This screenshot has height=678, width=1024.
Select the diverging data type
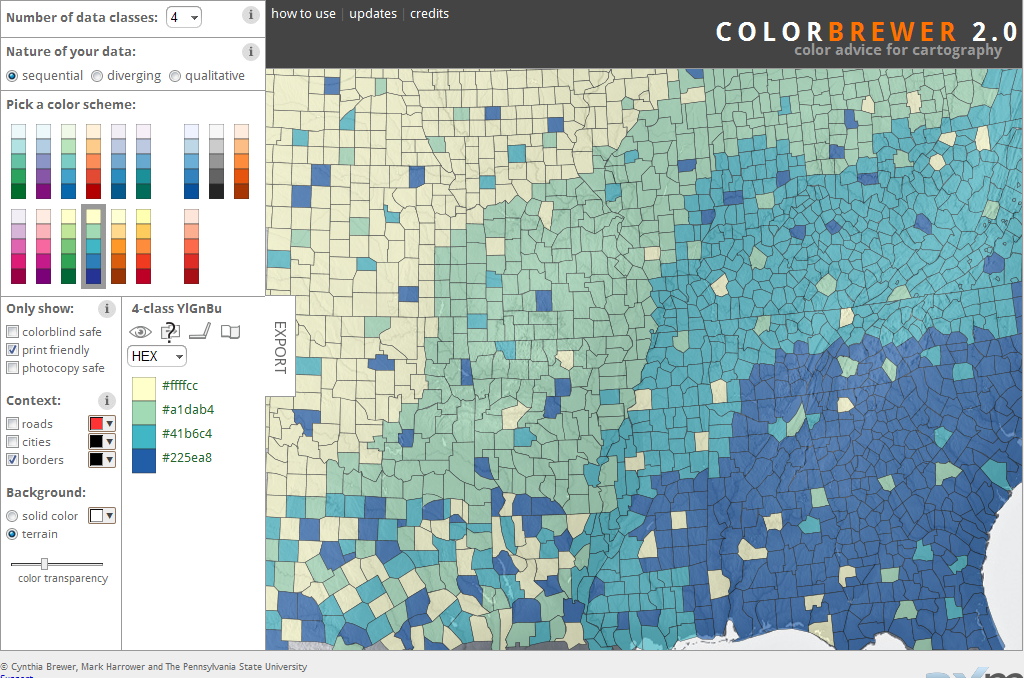click(x=97, y=75)
